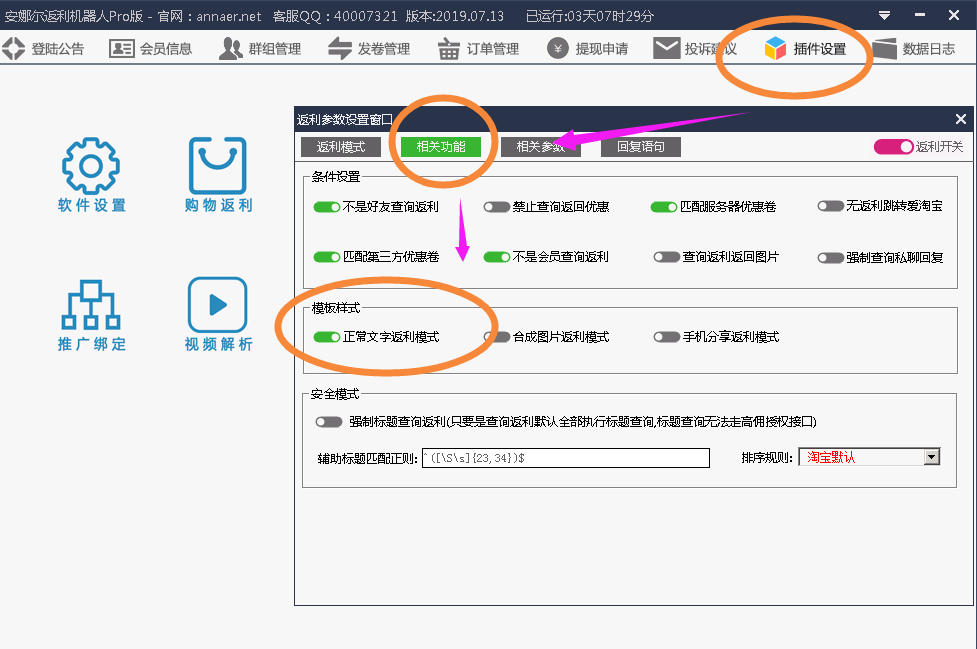
Task: Click the 购物返利 shopping bag icon
Action: pyautogui.click(x=217, y=166)
